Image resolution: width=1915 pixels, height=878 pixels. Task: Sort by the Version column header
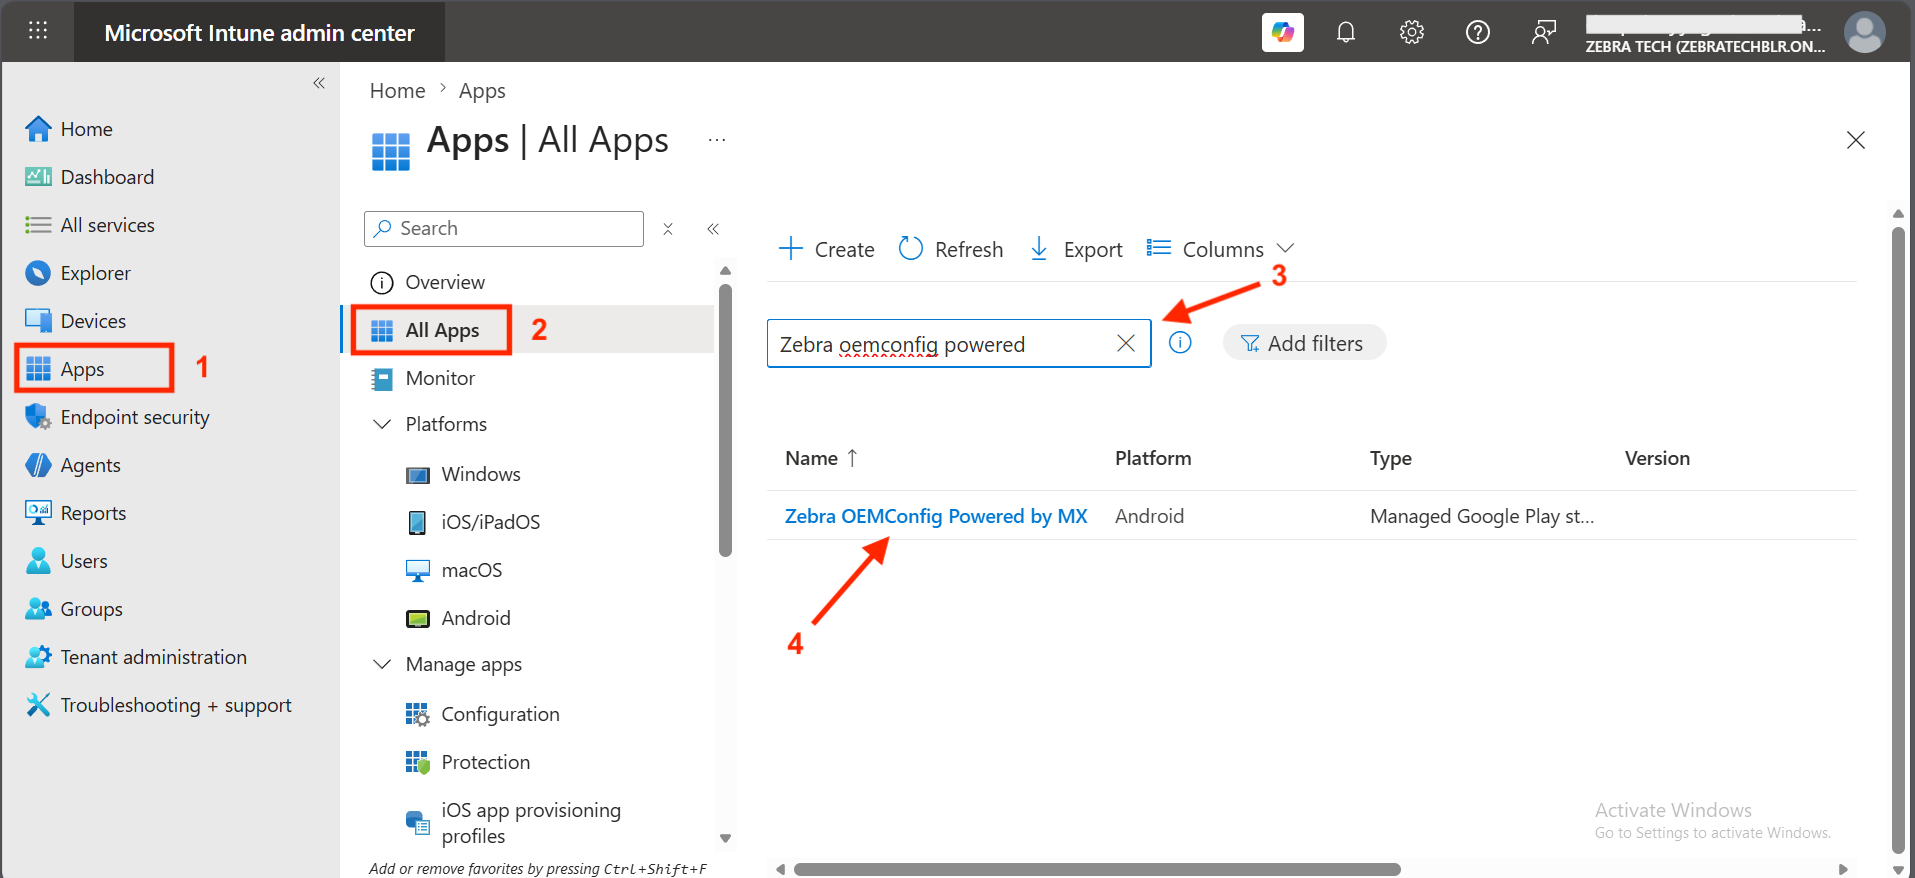click(x=1657, y=458)
